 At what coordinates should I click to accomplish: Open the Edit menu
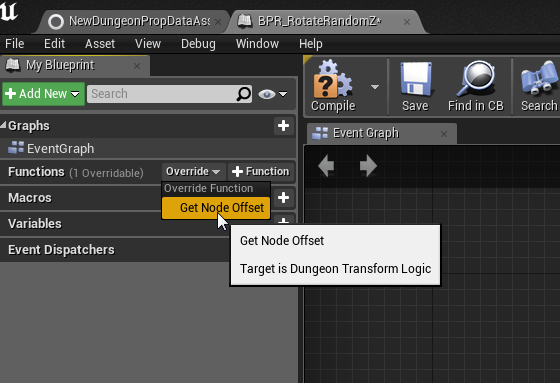point(54,44)
